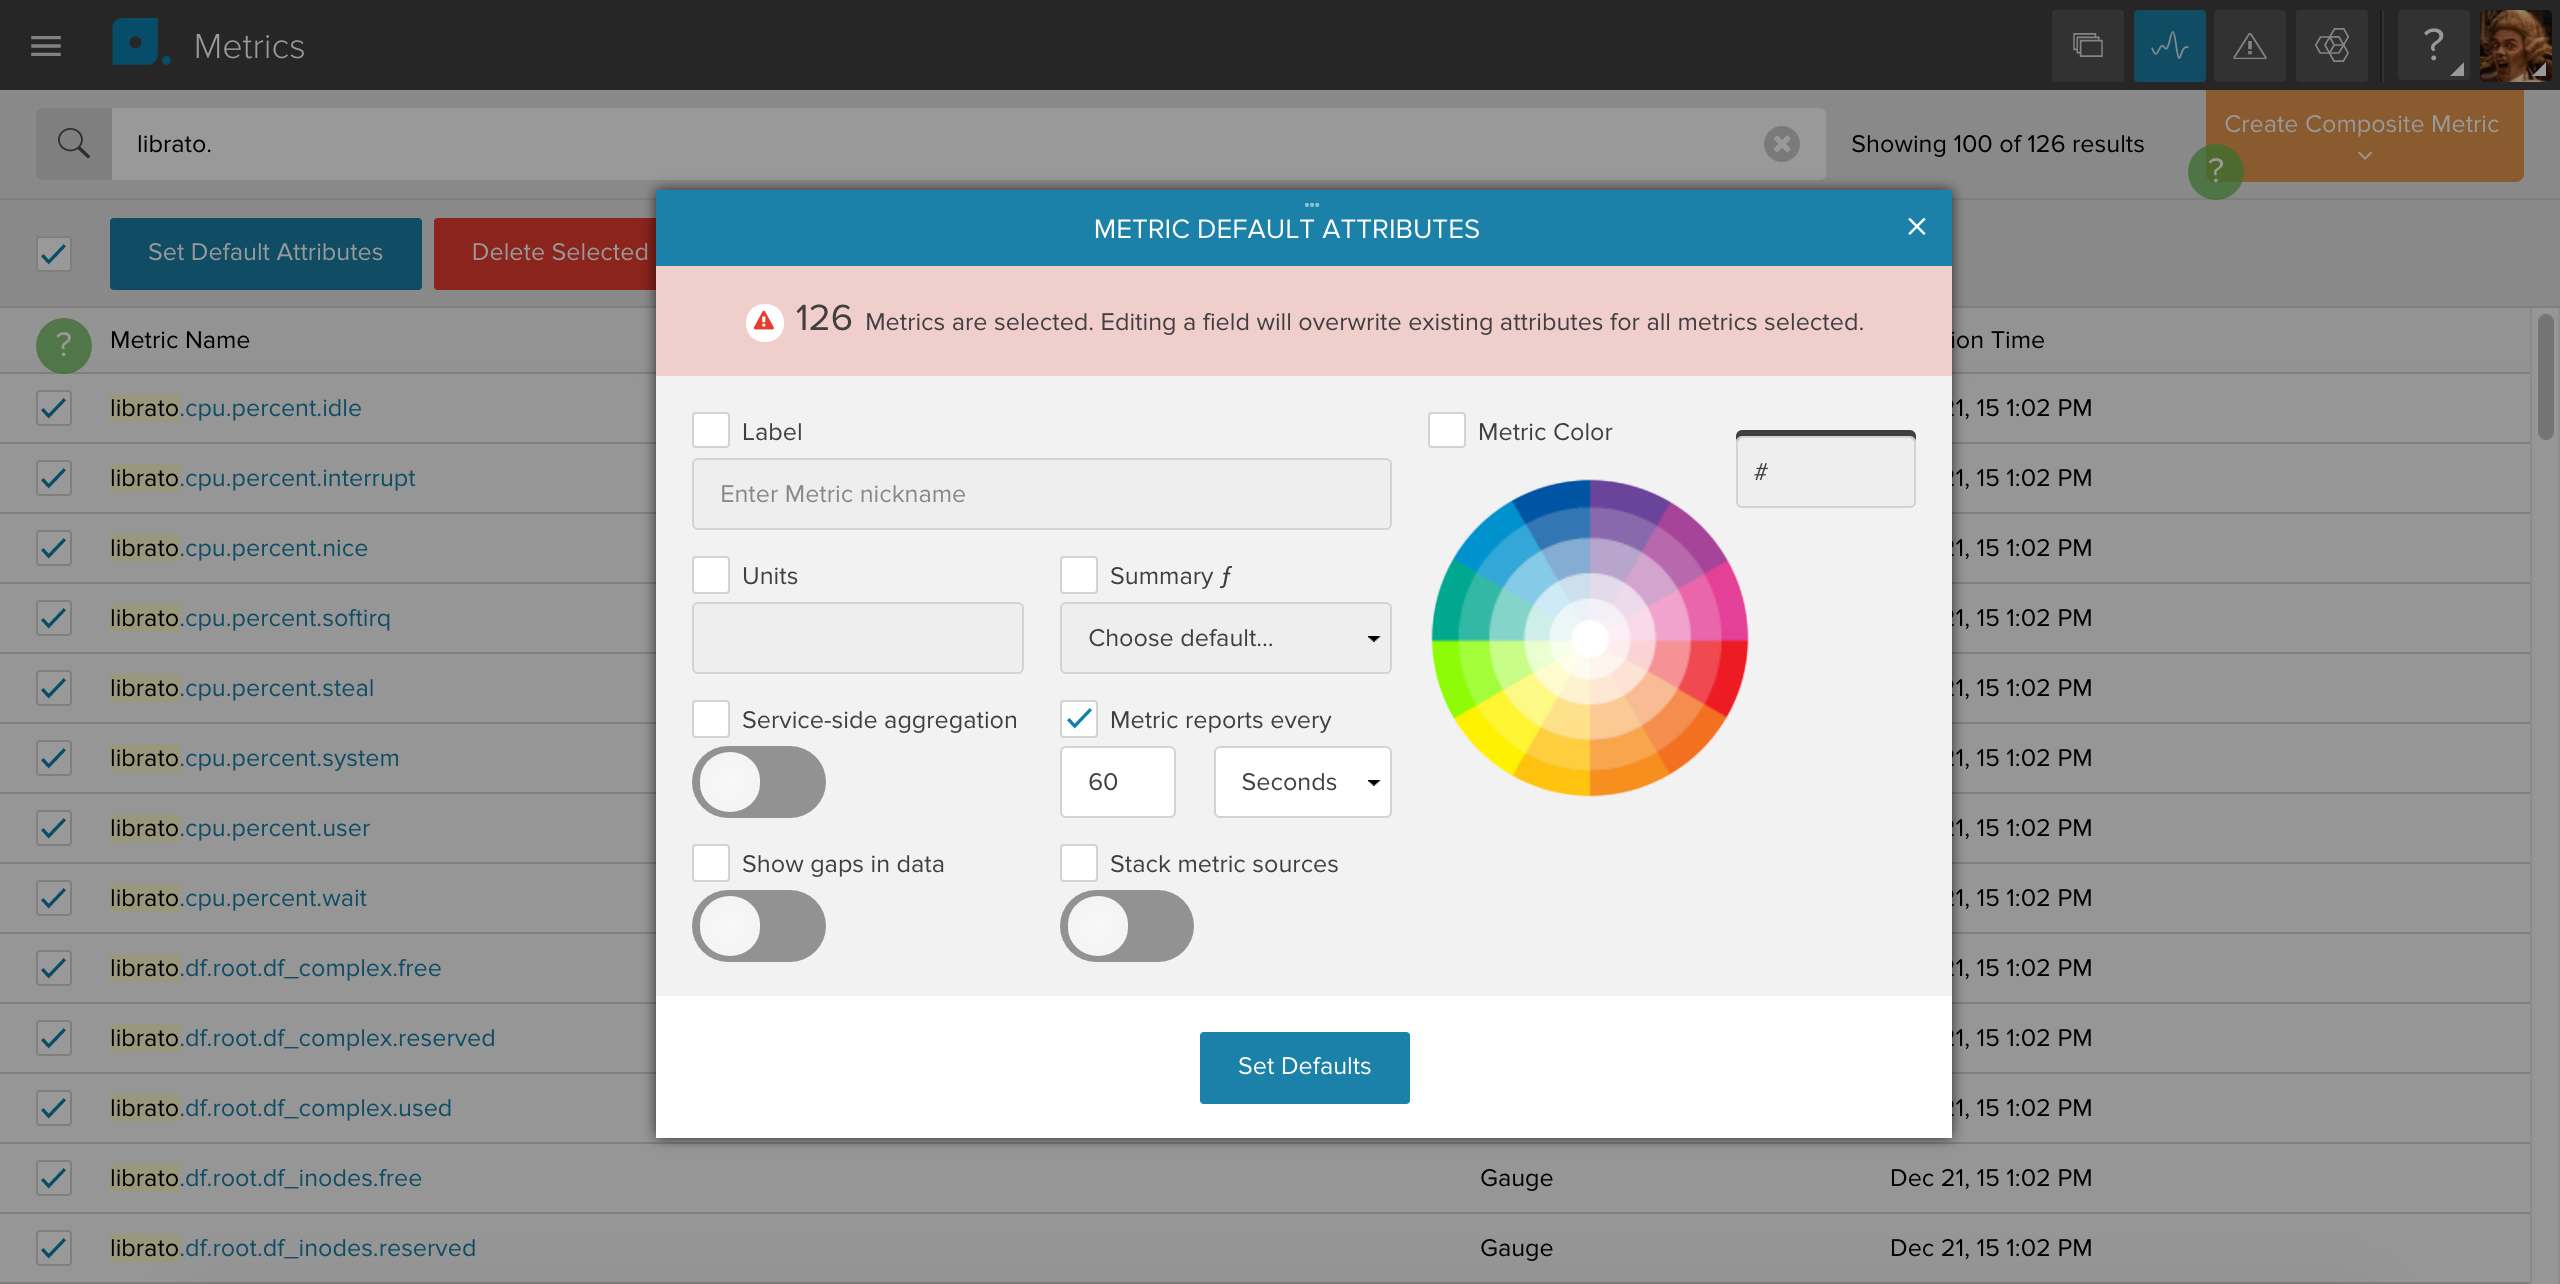Toggle the Show gaps in data switch
The image size is (2560, 1284).
pos(759,926)
